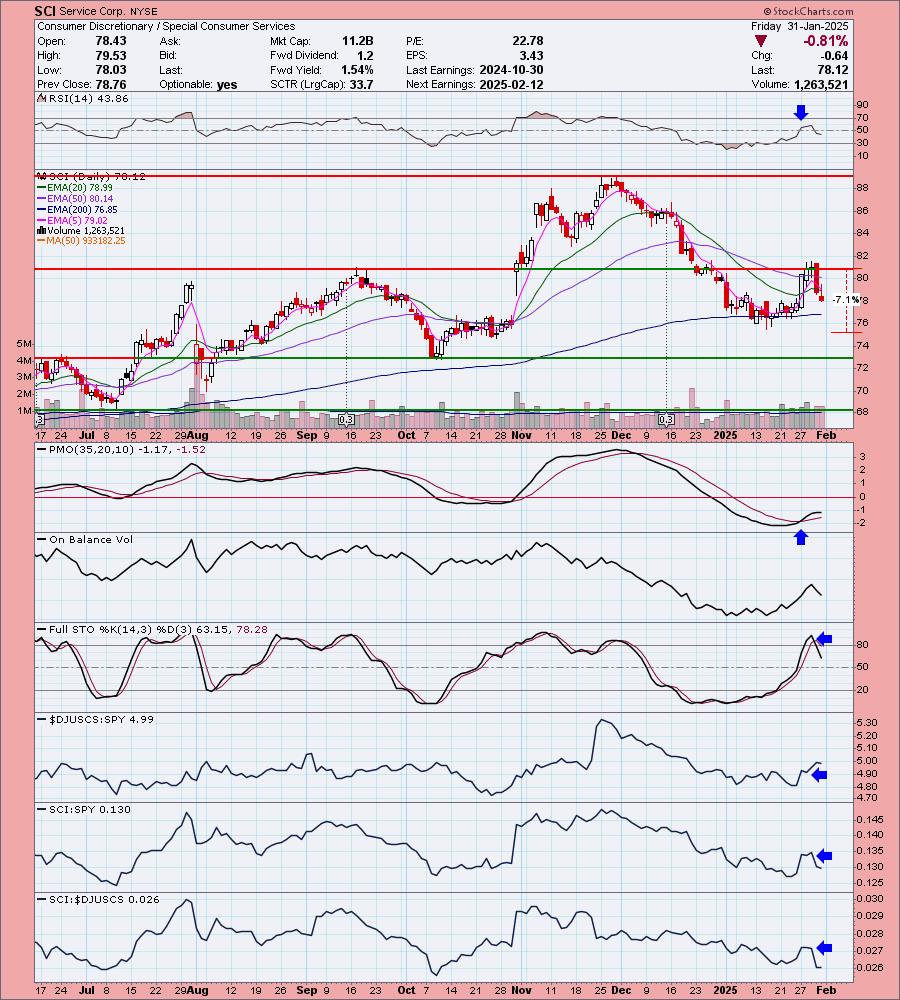Click the Consumer Discretionary / Special Consumer Services sector text
The image size is (900, 1000).
click(x=166, y=26)
